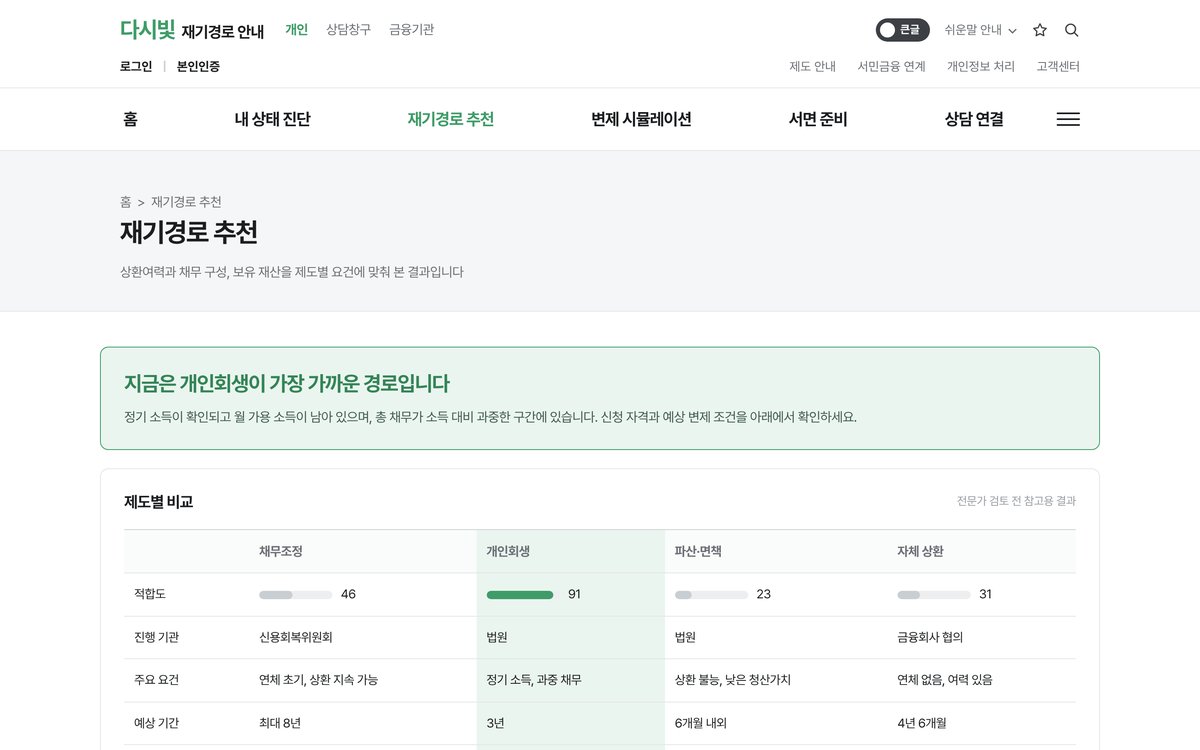Go to 서면 준비 menu
Image resolution: width=1200 pixels, height=750 pixels.
point(818,119)
